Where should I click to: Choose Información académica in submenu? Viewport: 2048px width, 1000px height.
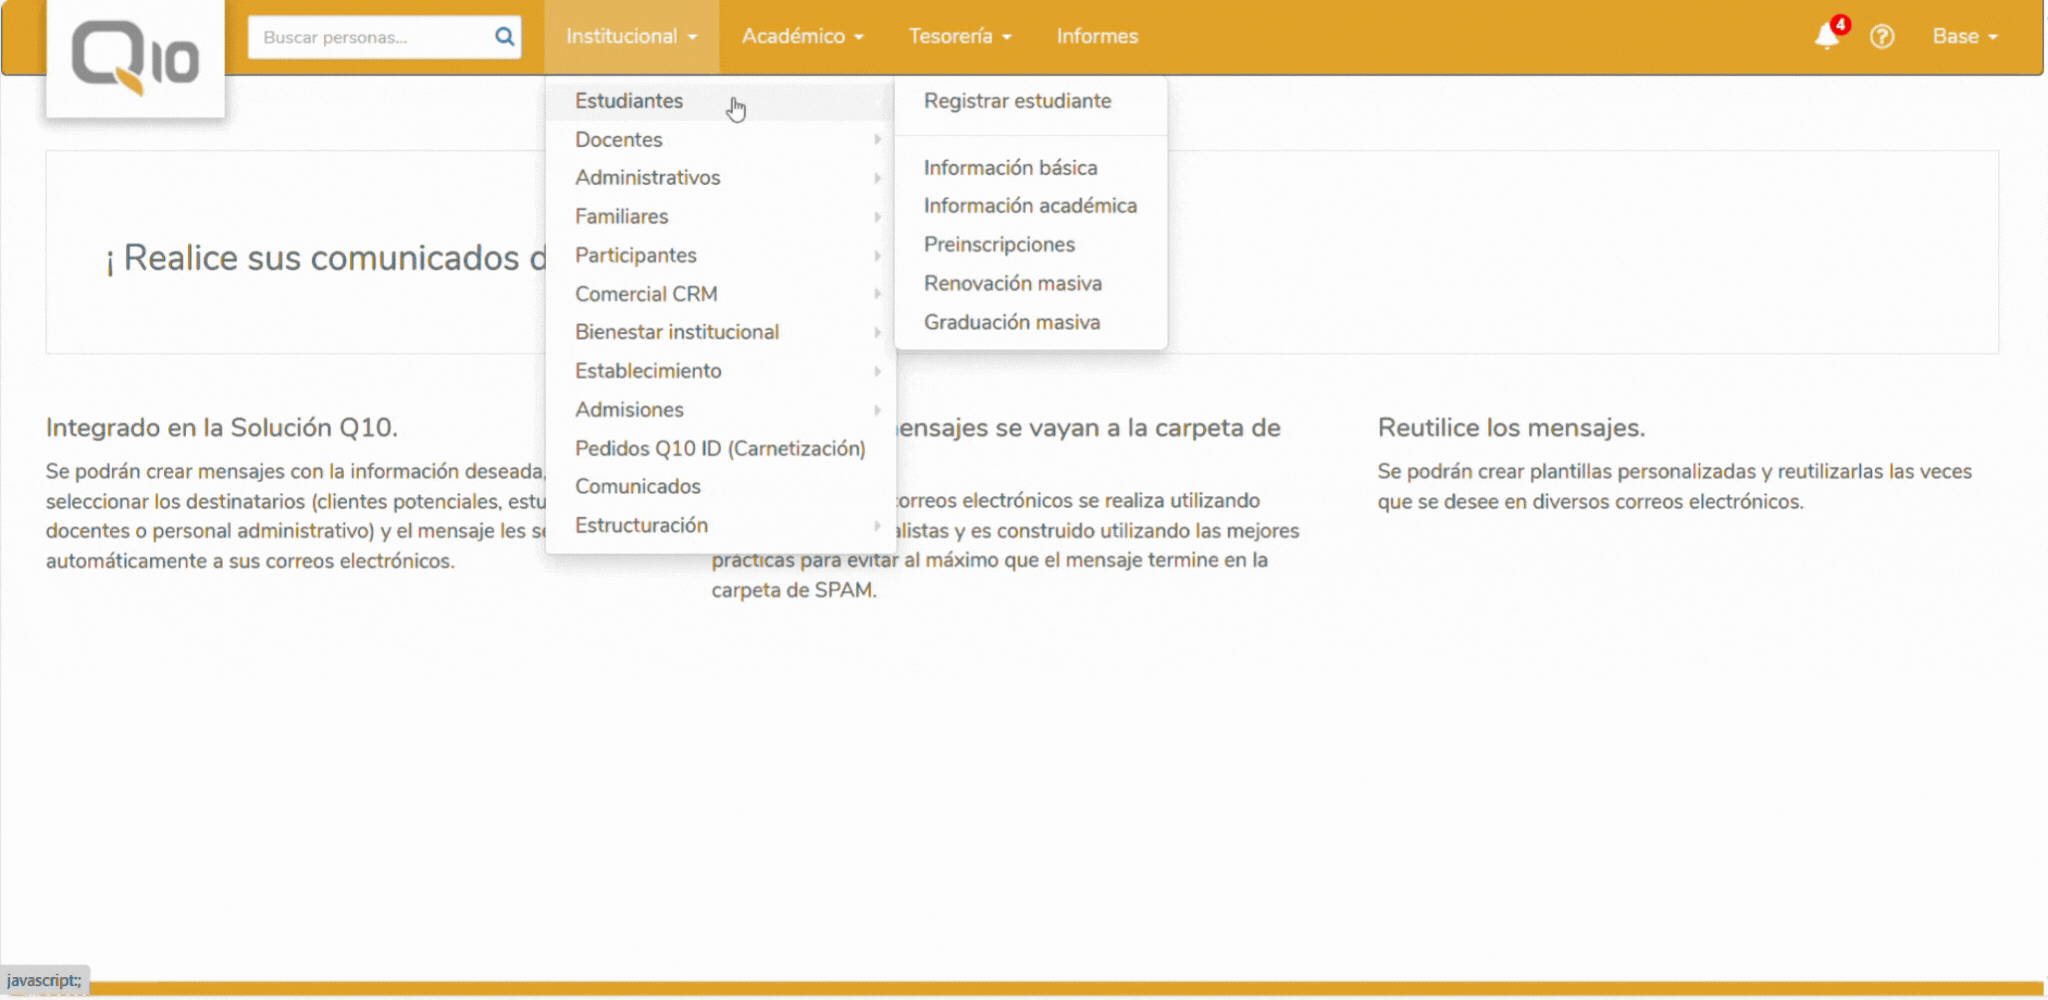pyautogui.click(x=1030, y=206)
